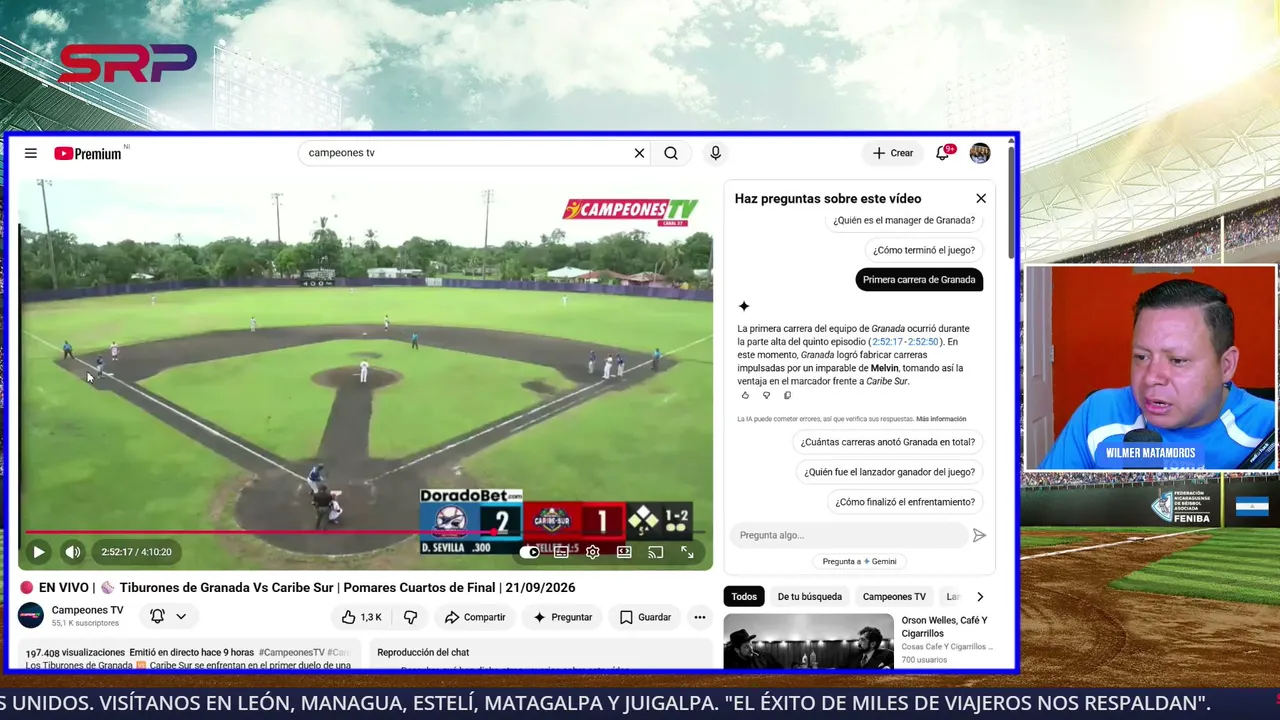Dislike the video
1280x720 pixels.
pos(410,617)
